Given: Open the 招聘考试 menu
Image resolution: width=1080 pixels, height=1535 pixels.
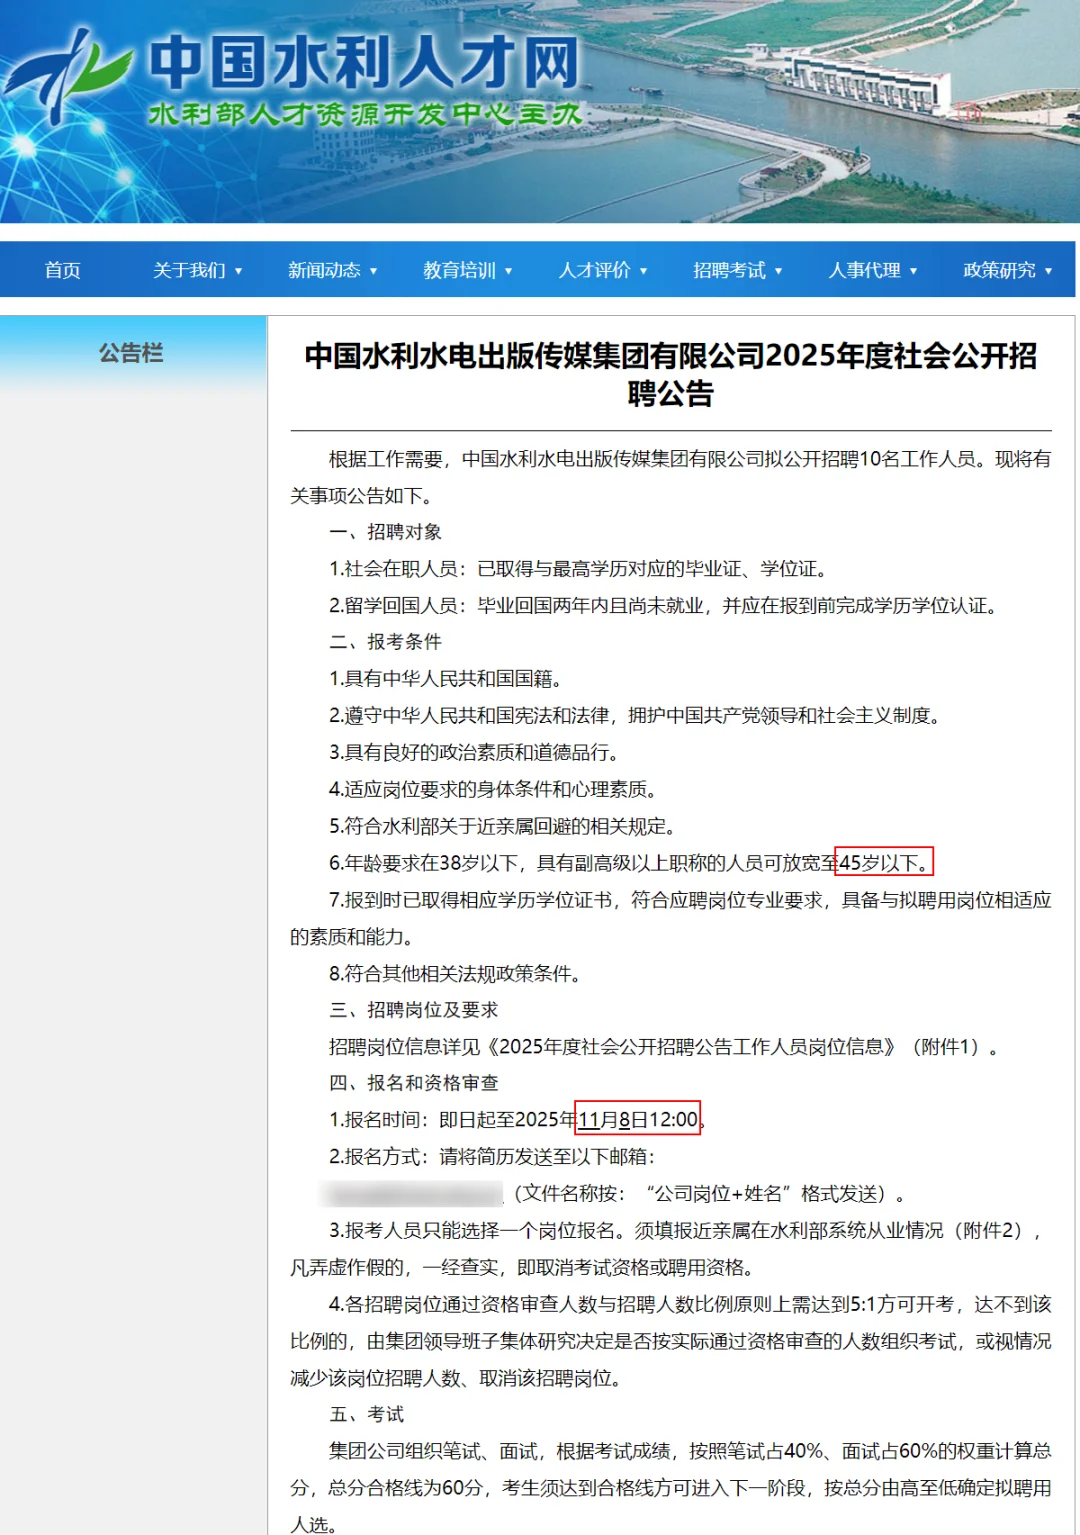Looking at the screenshot, I should point(729,270).
